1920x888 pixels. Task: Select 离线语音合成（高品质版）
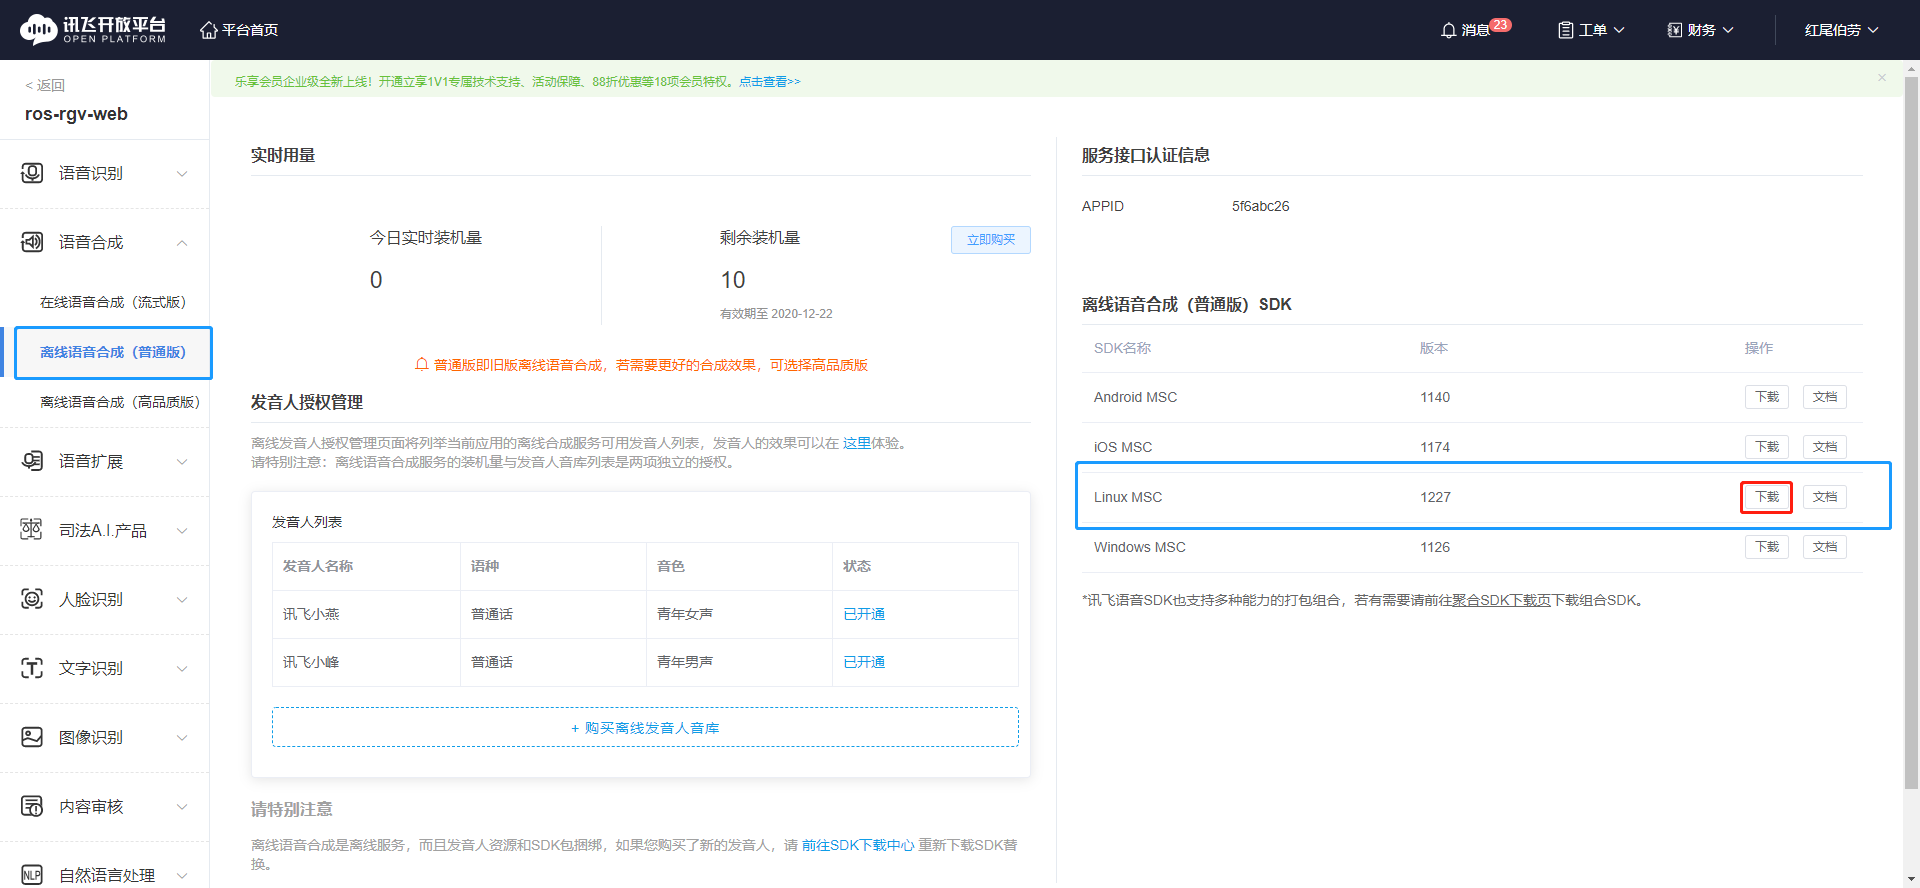120,402
